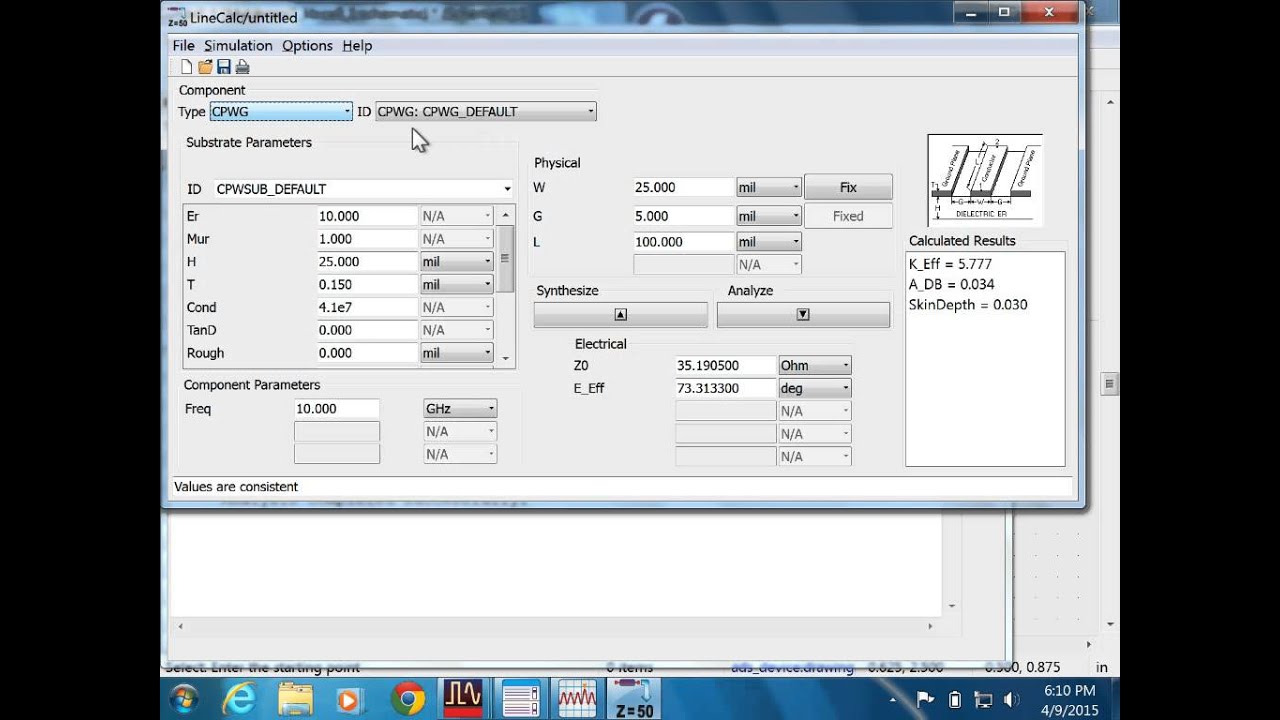Click the Analyze down-arrow button
This screenshot has height=720, width=1280.
click(x=803, y=314)
